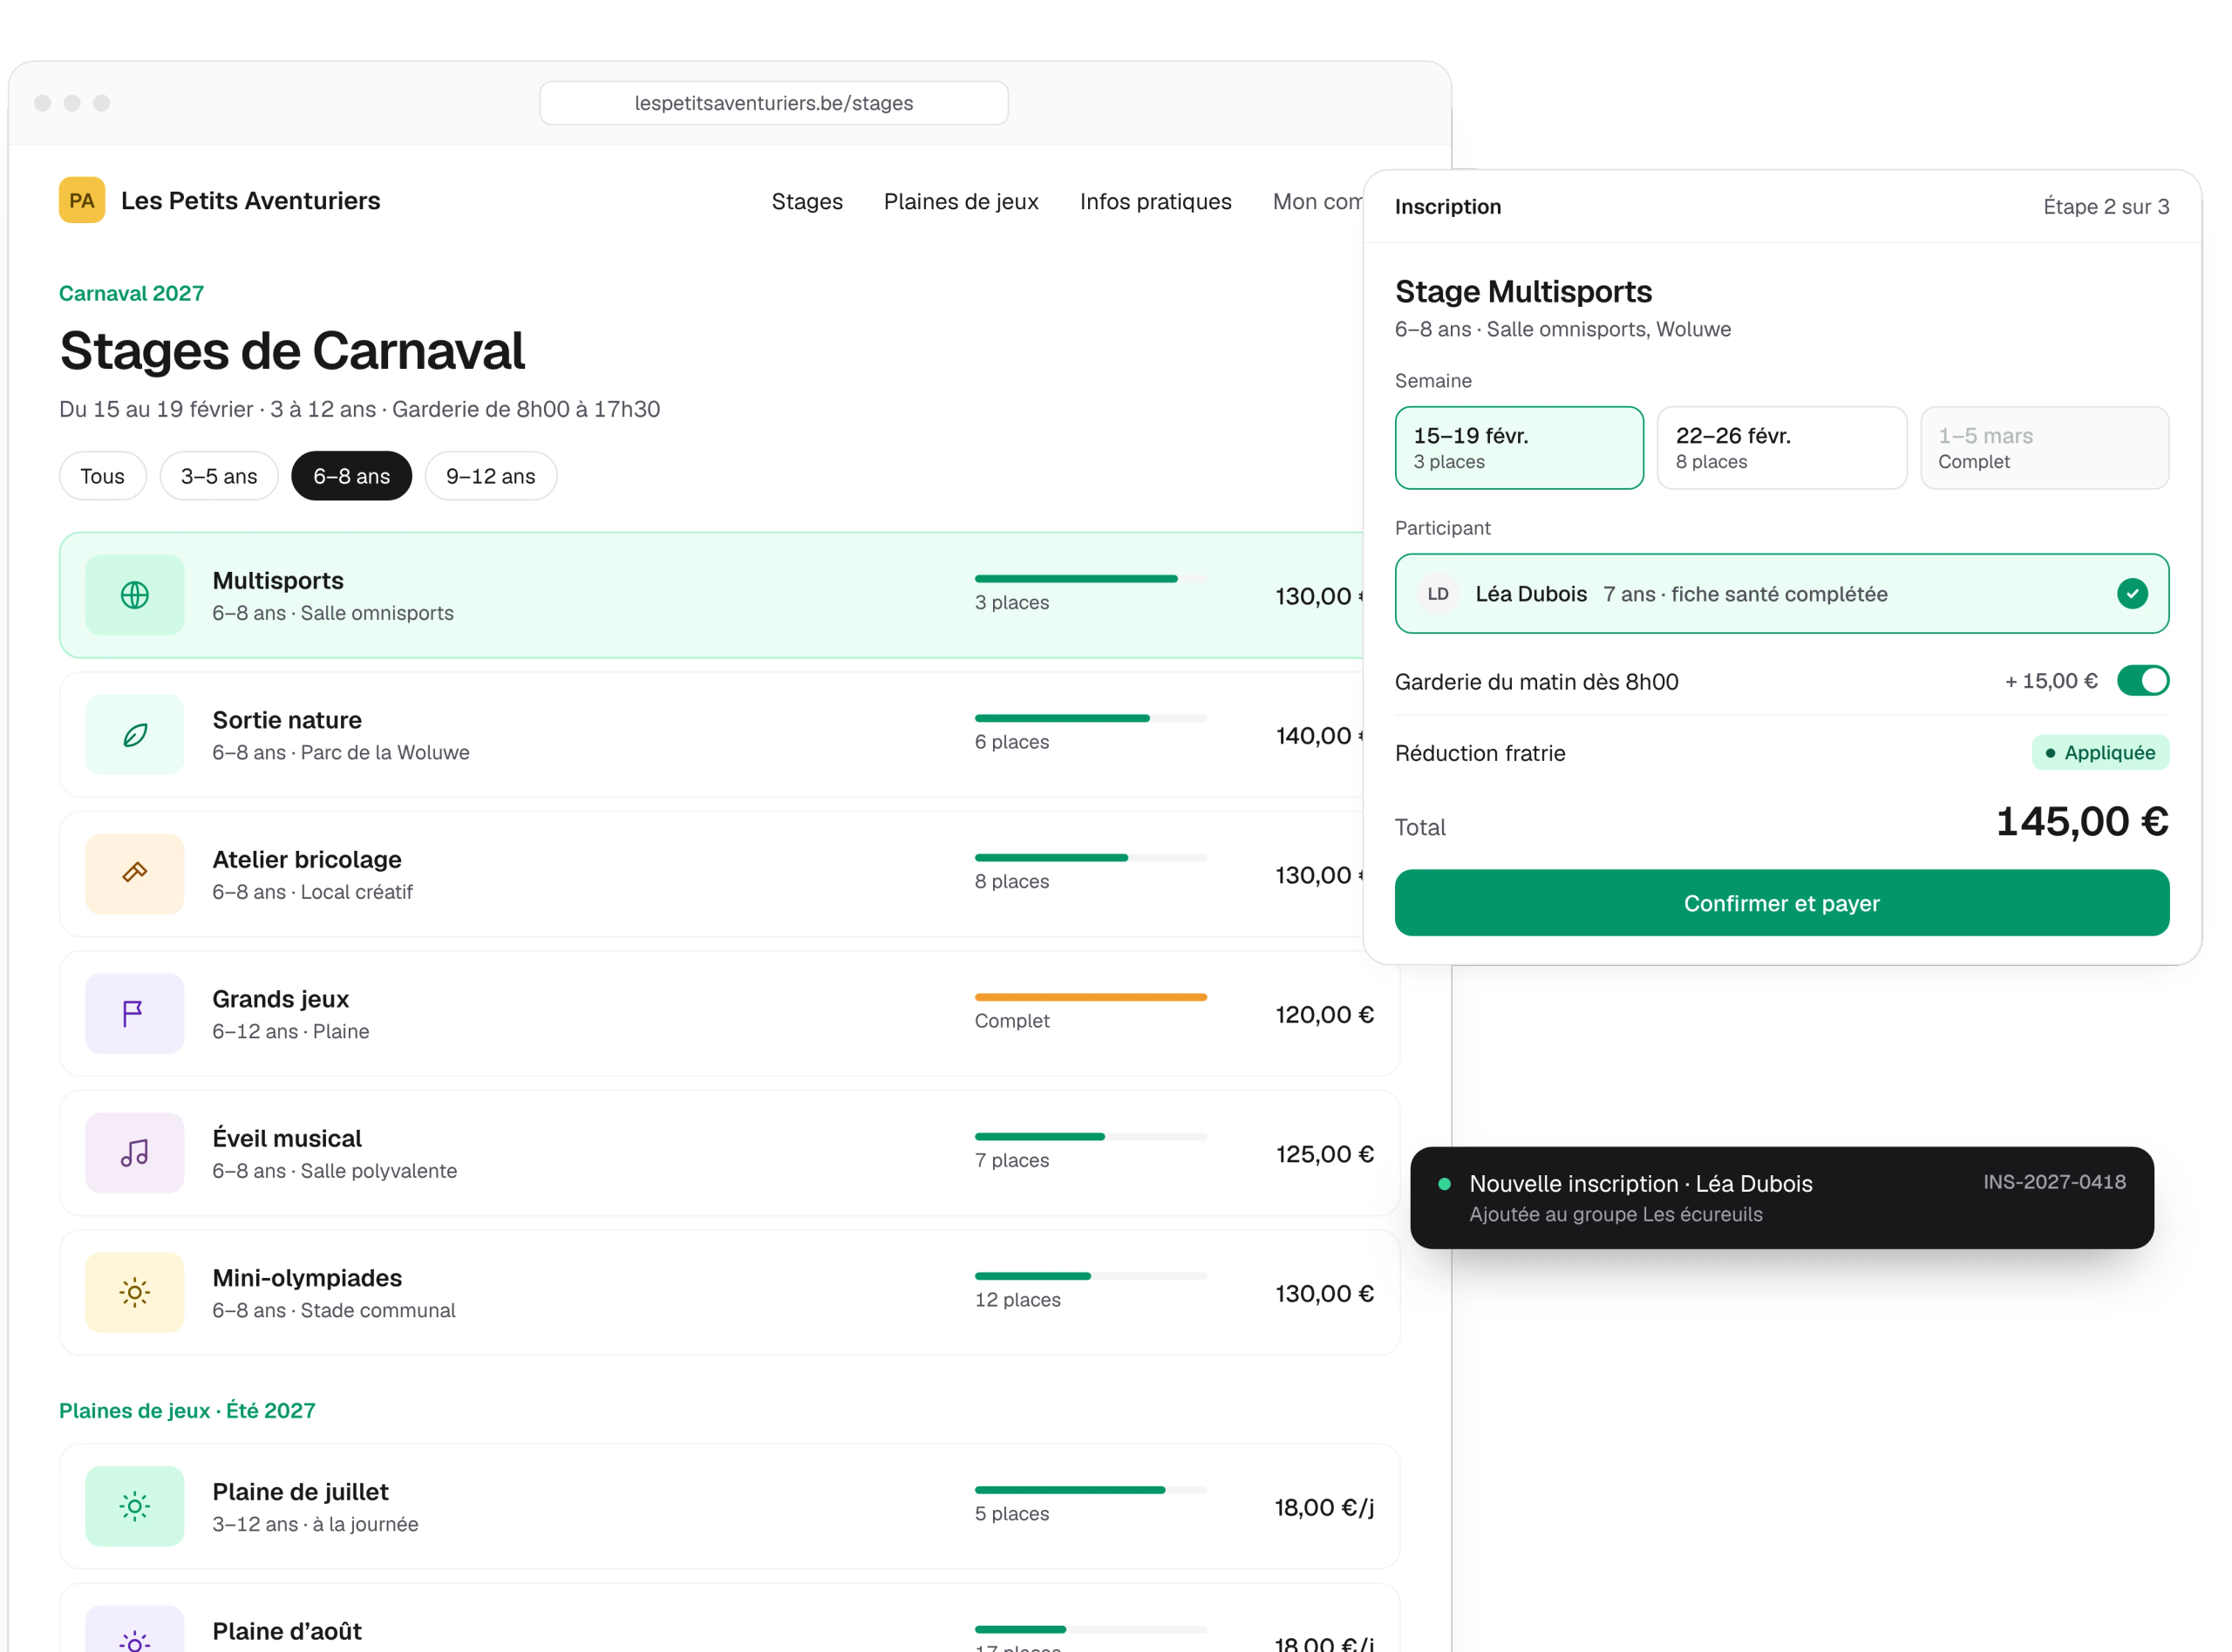Image resolution: width=2232 pixels, height=1652 pixels.
Task: Open the Infos pratiques menu
Action: click(x=1155, y=201)
